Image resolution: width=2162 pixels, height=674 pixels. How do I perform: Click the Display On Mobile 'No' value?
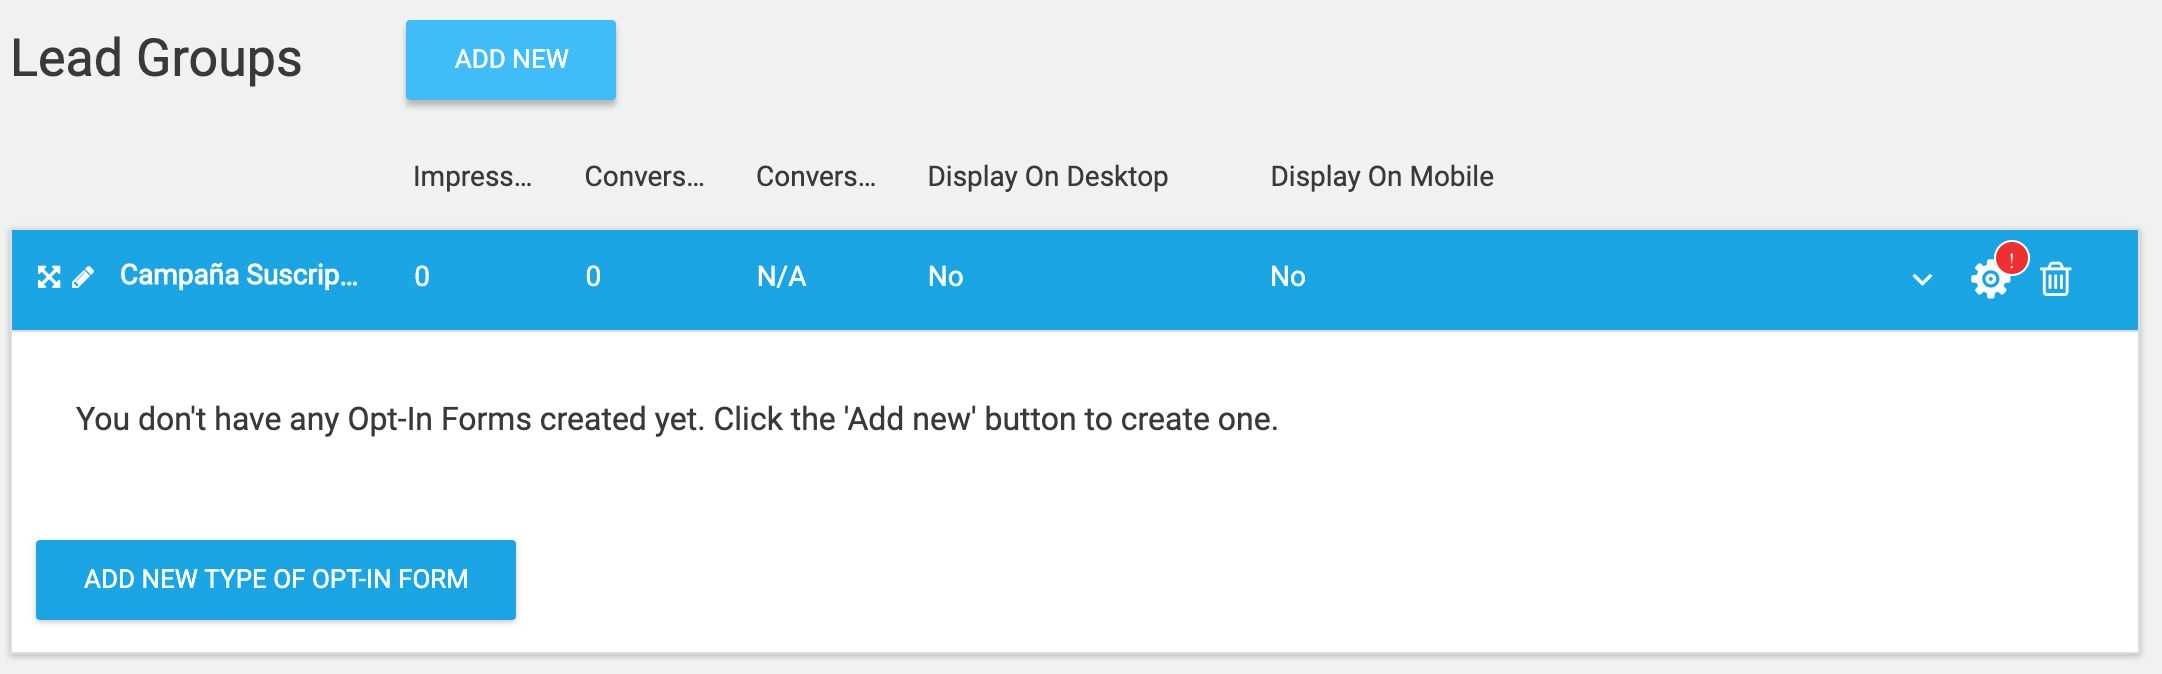[1287, 277]
